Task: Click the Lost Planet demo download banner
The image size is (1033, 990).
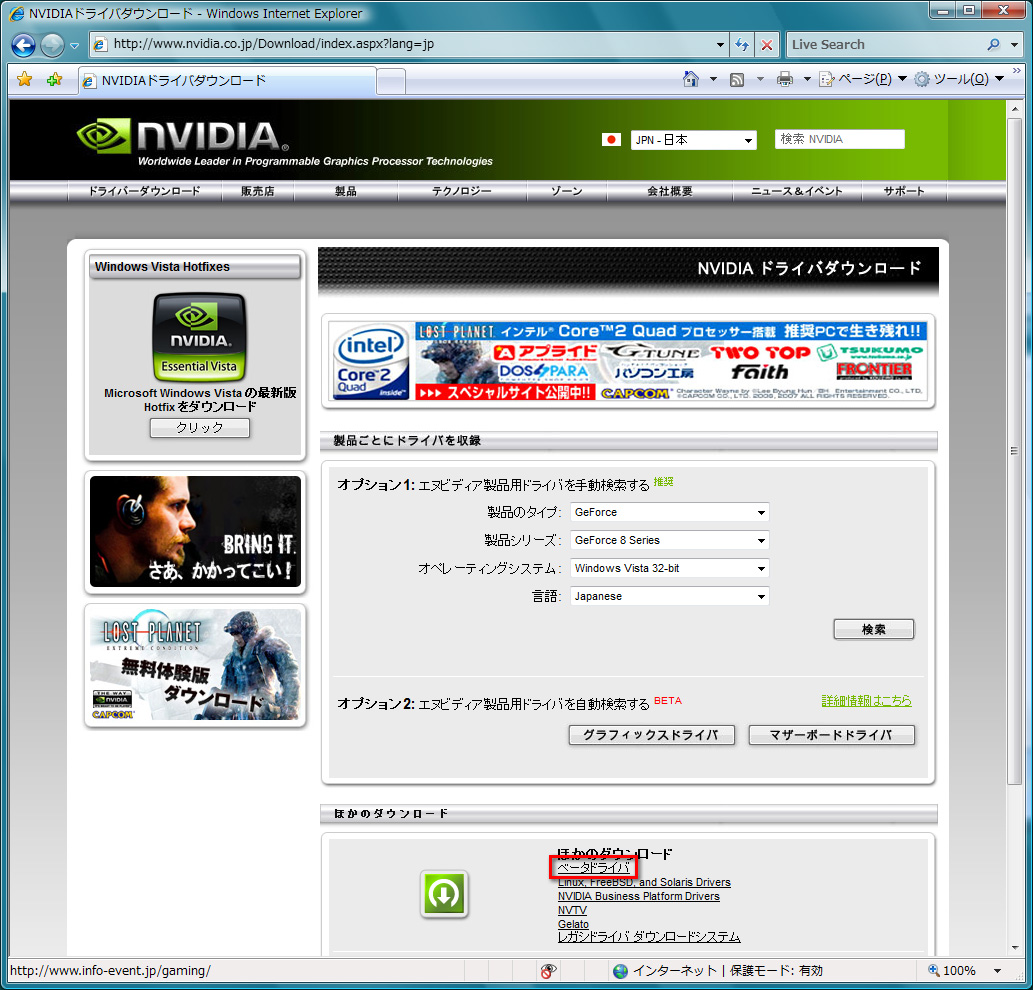Action: coord(195,665)
